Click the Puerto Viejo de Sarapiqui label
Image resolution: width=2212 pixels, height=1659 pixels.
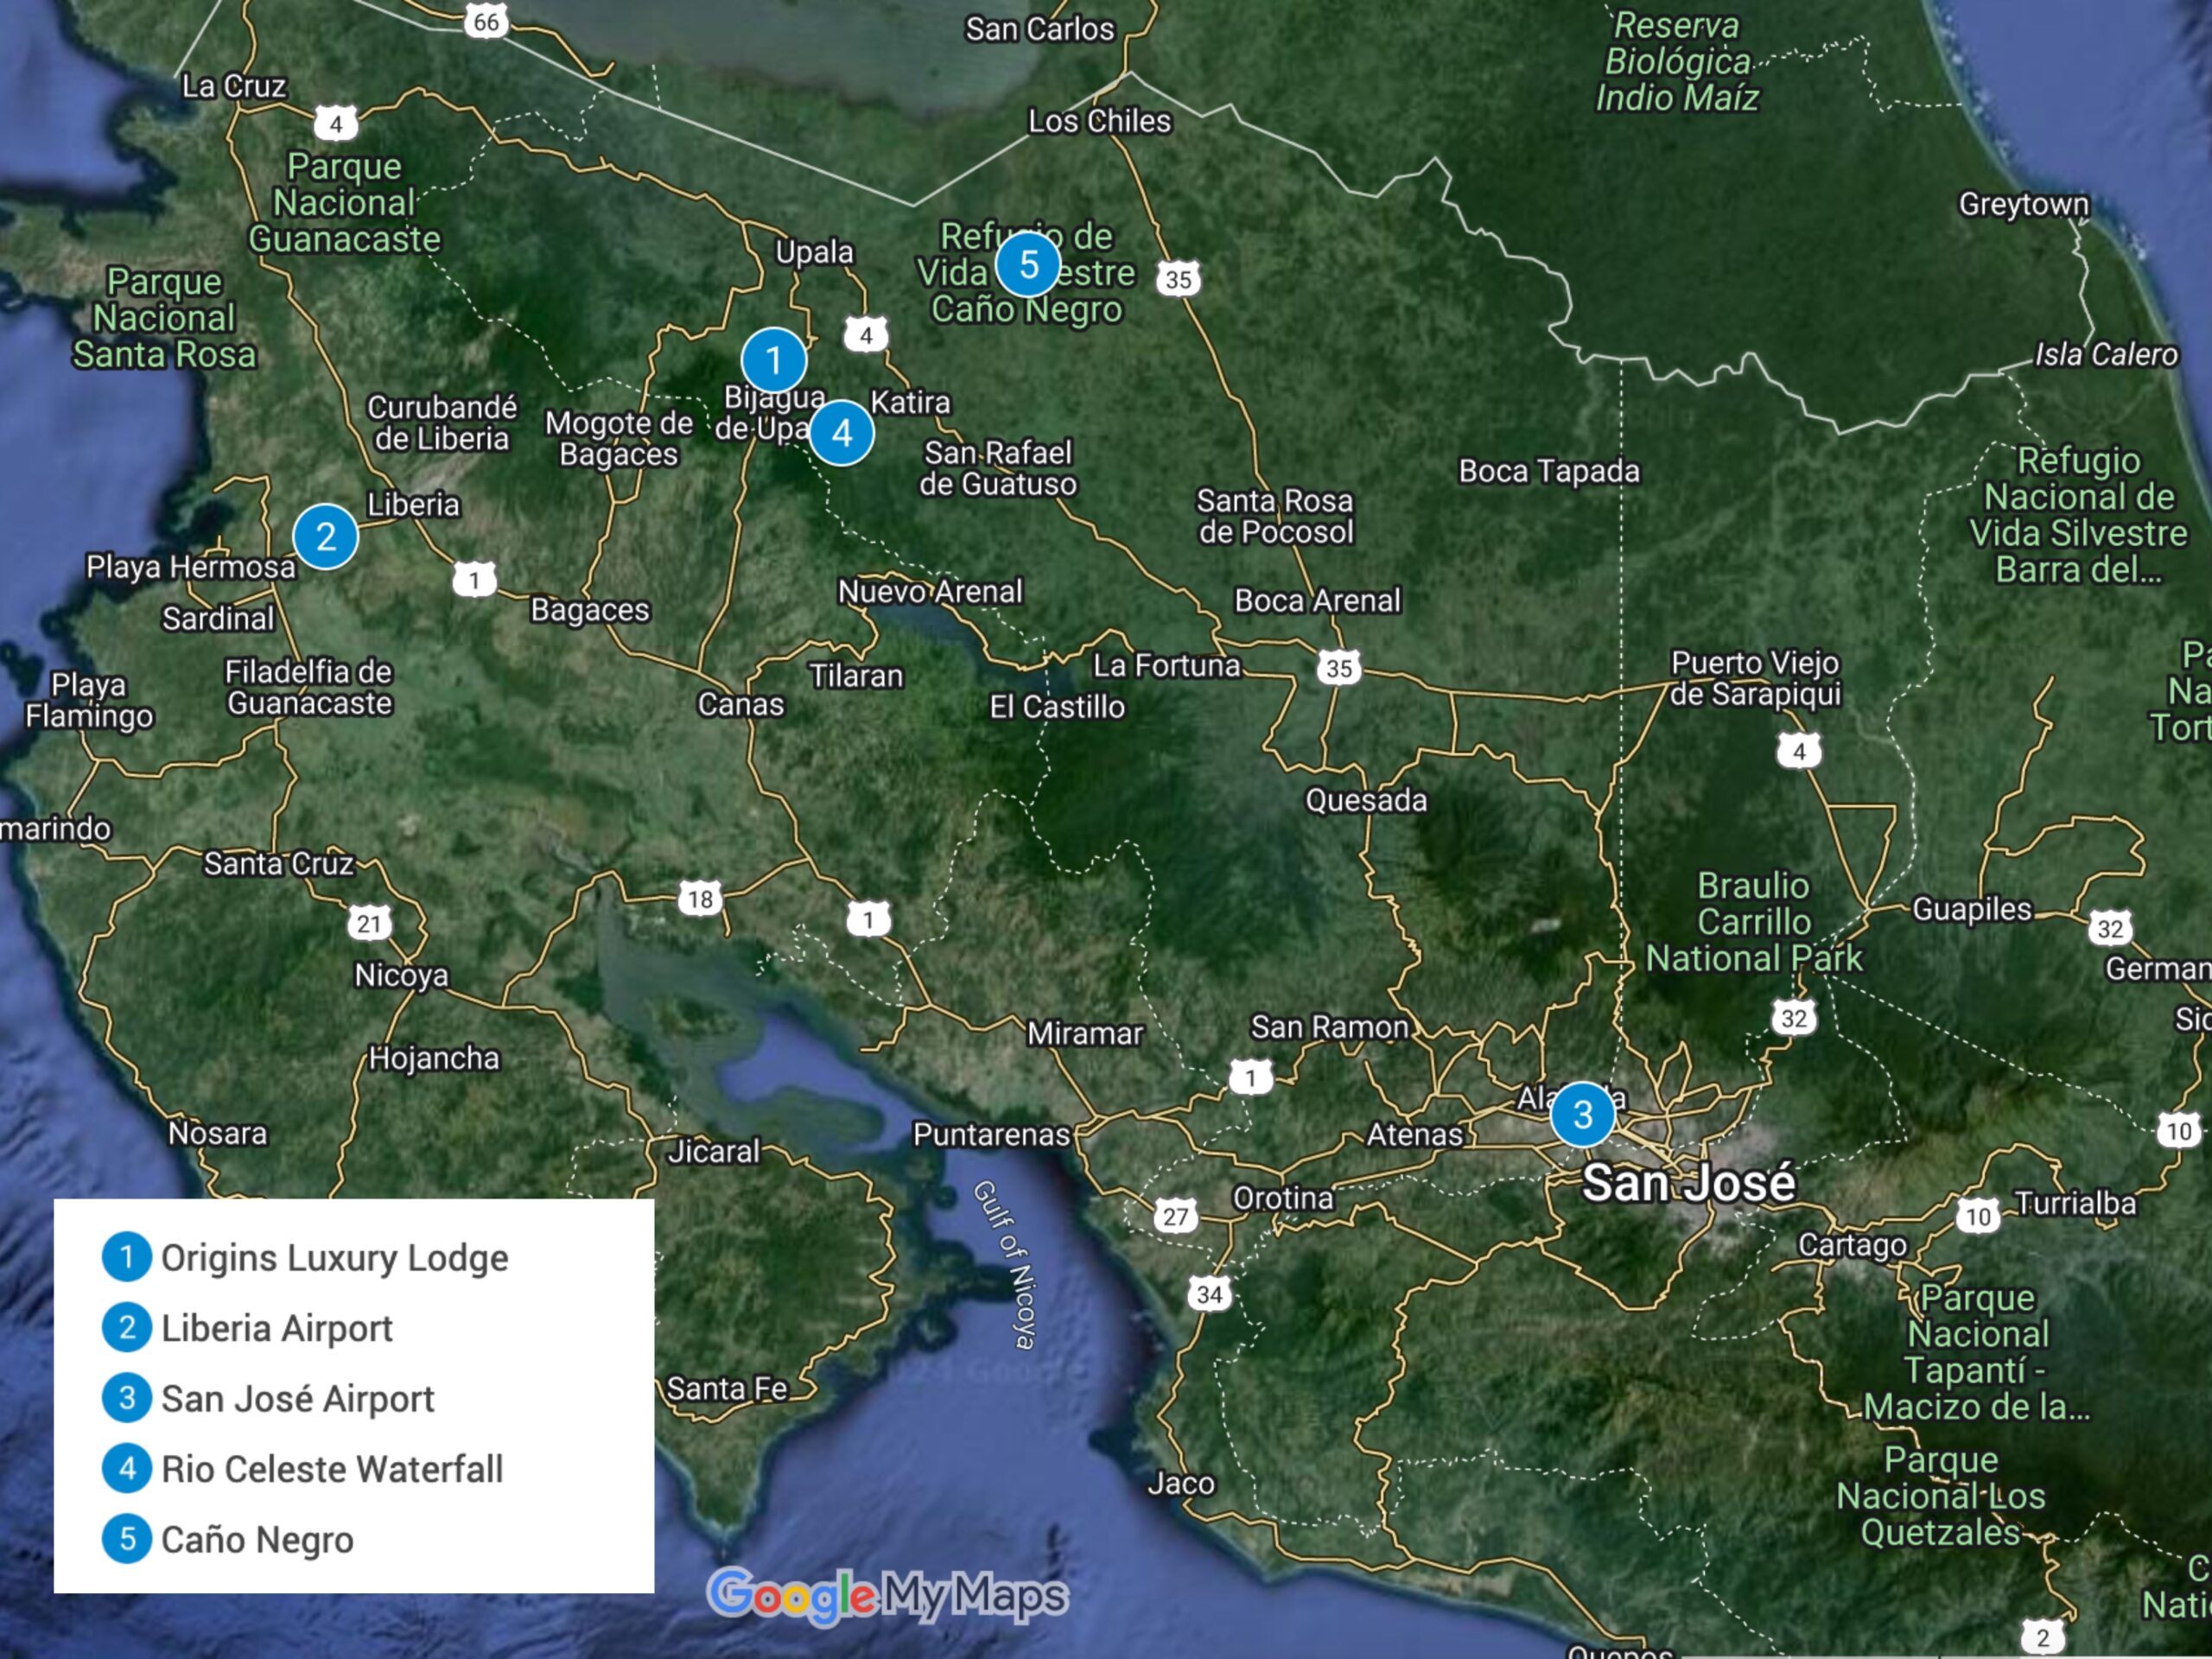click(x=1755, y=678)
